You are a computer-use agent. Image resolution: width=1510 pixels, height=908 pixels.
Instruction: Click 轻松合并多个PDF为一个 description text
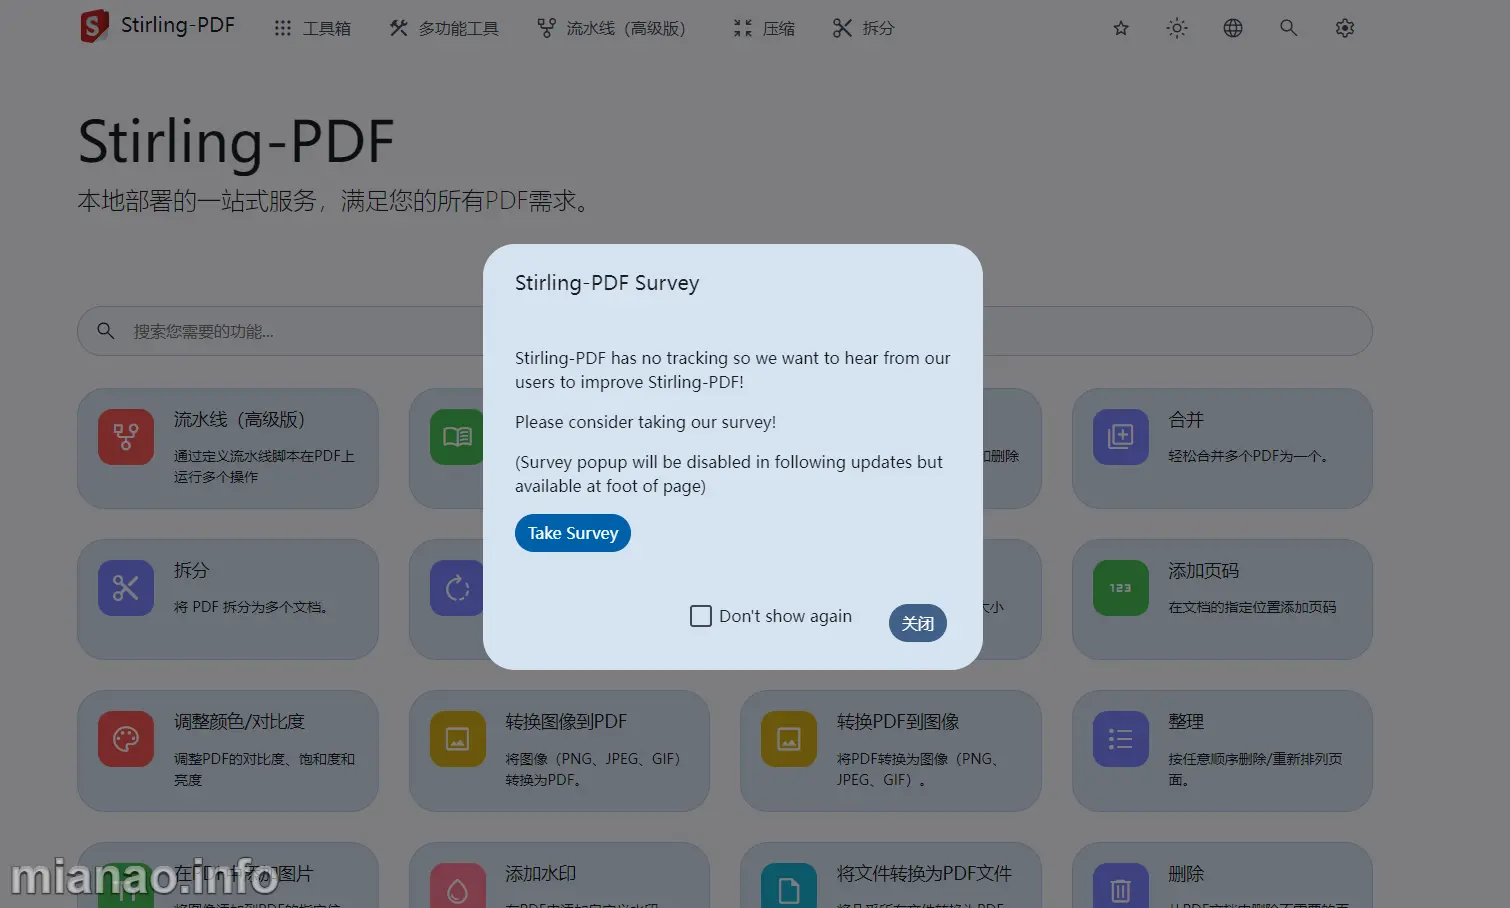(x=1249, y=456)
